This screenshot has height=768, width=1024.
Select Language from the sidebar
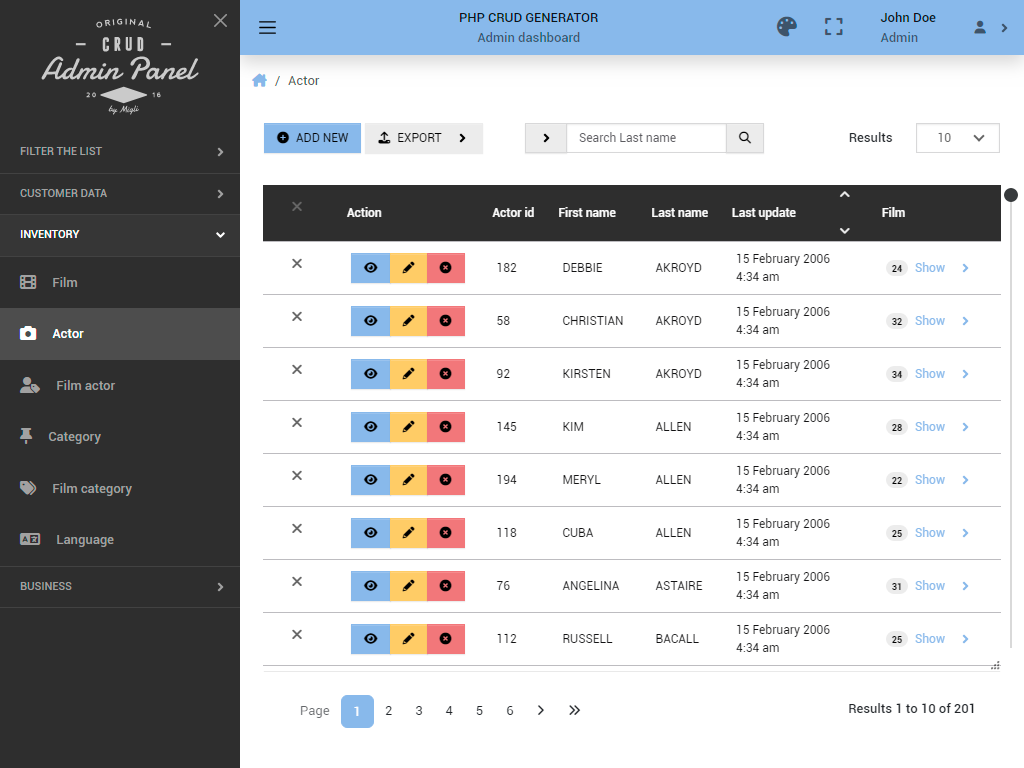pos(86,539)
